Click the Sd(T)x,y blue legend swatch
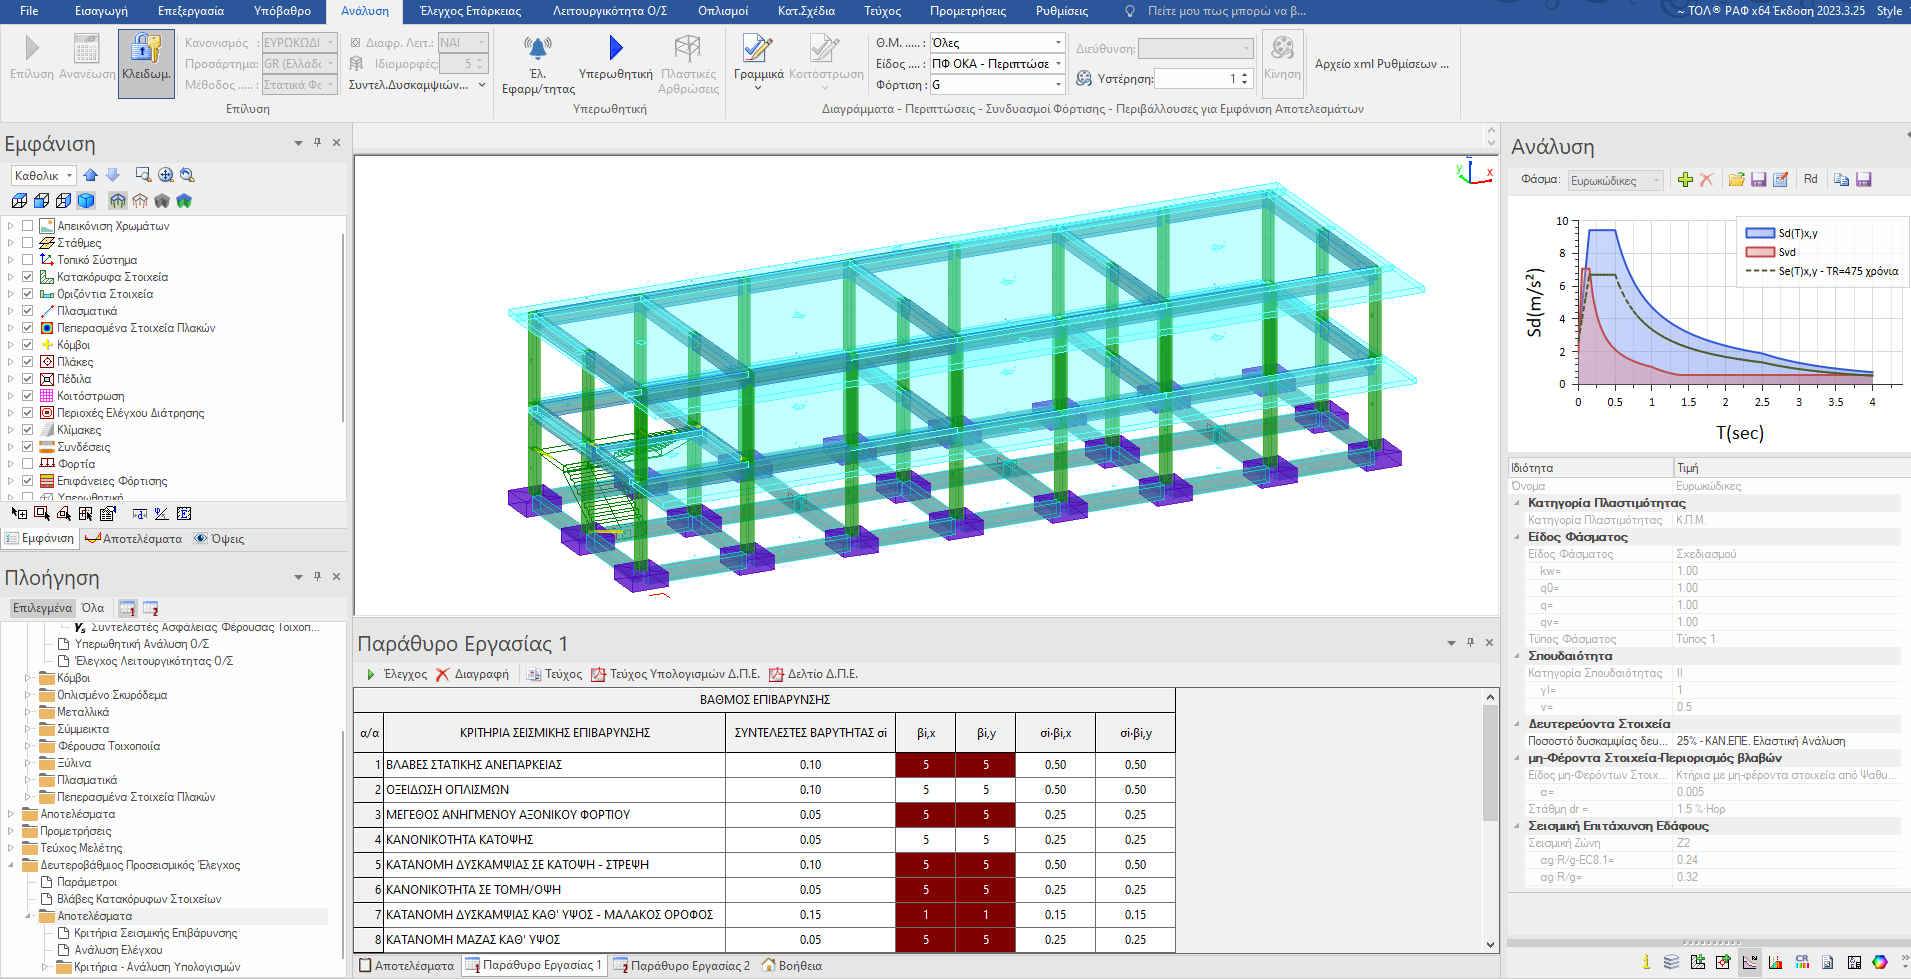 coord(1759,233)
